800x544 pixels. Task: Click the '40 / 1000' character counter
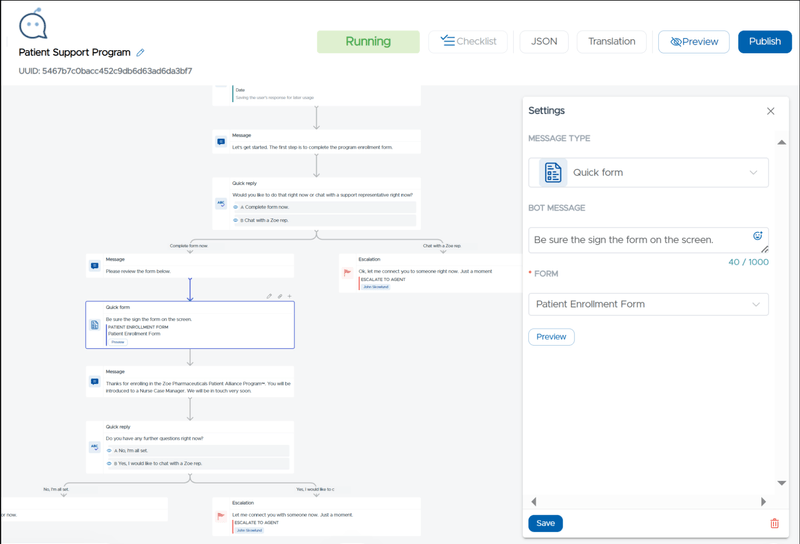click(x=748, y=262)
